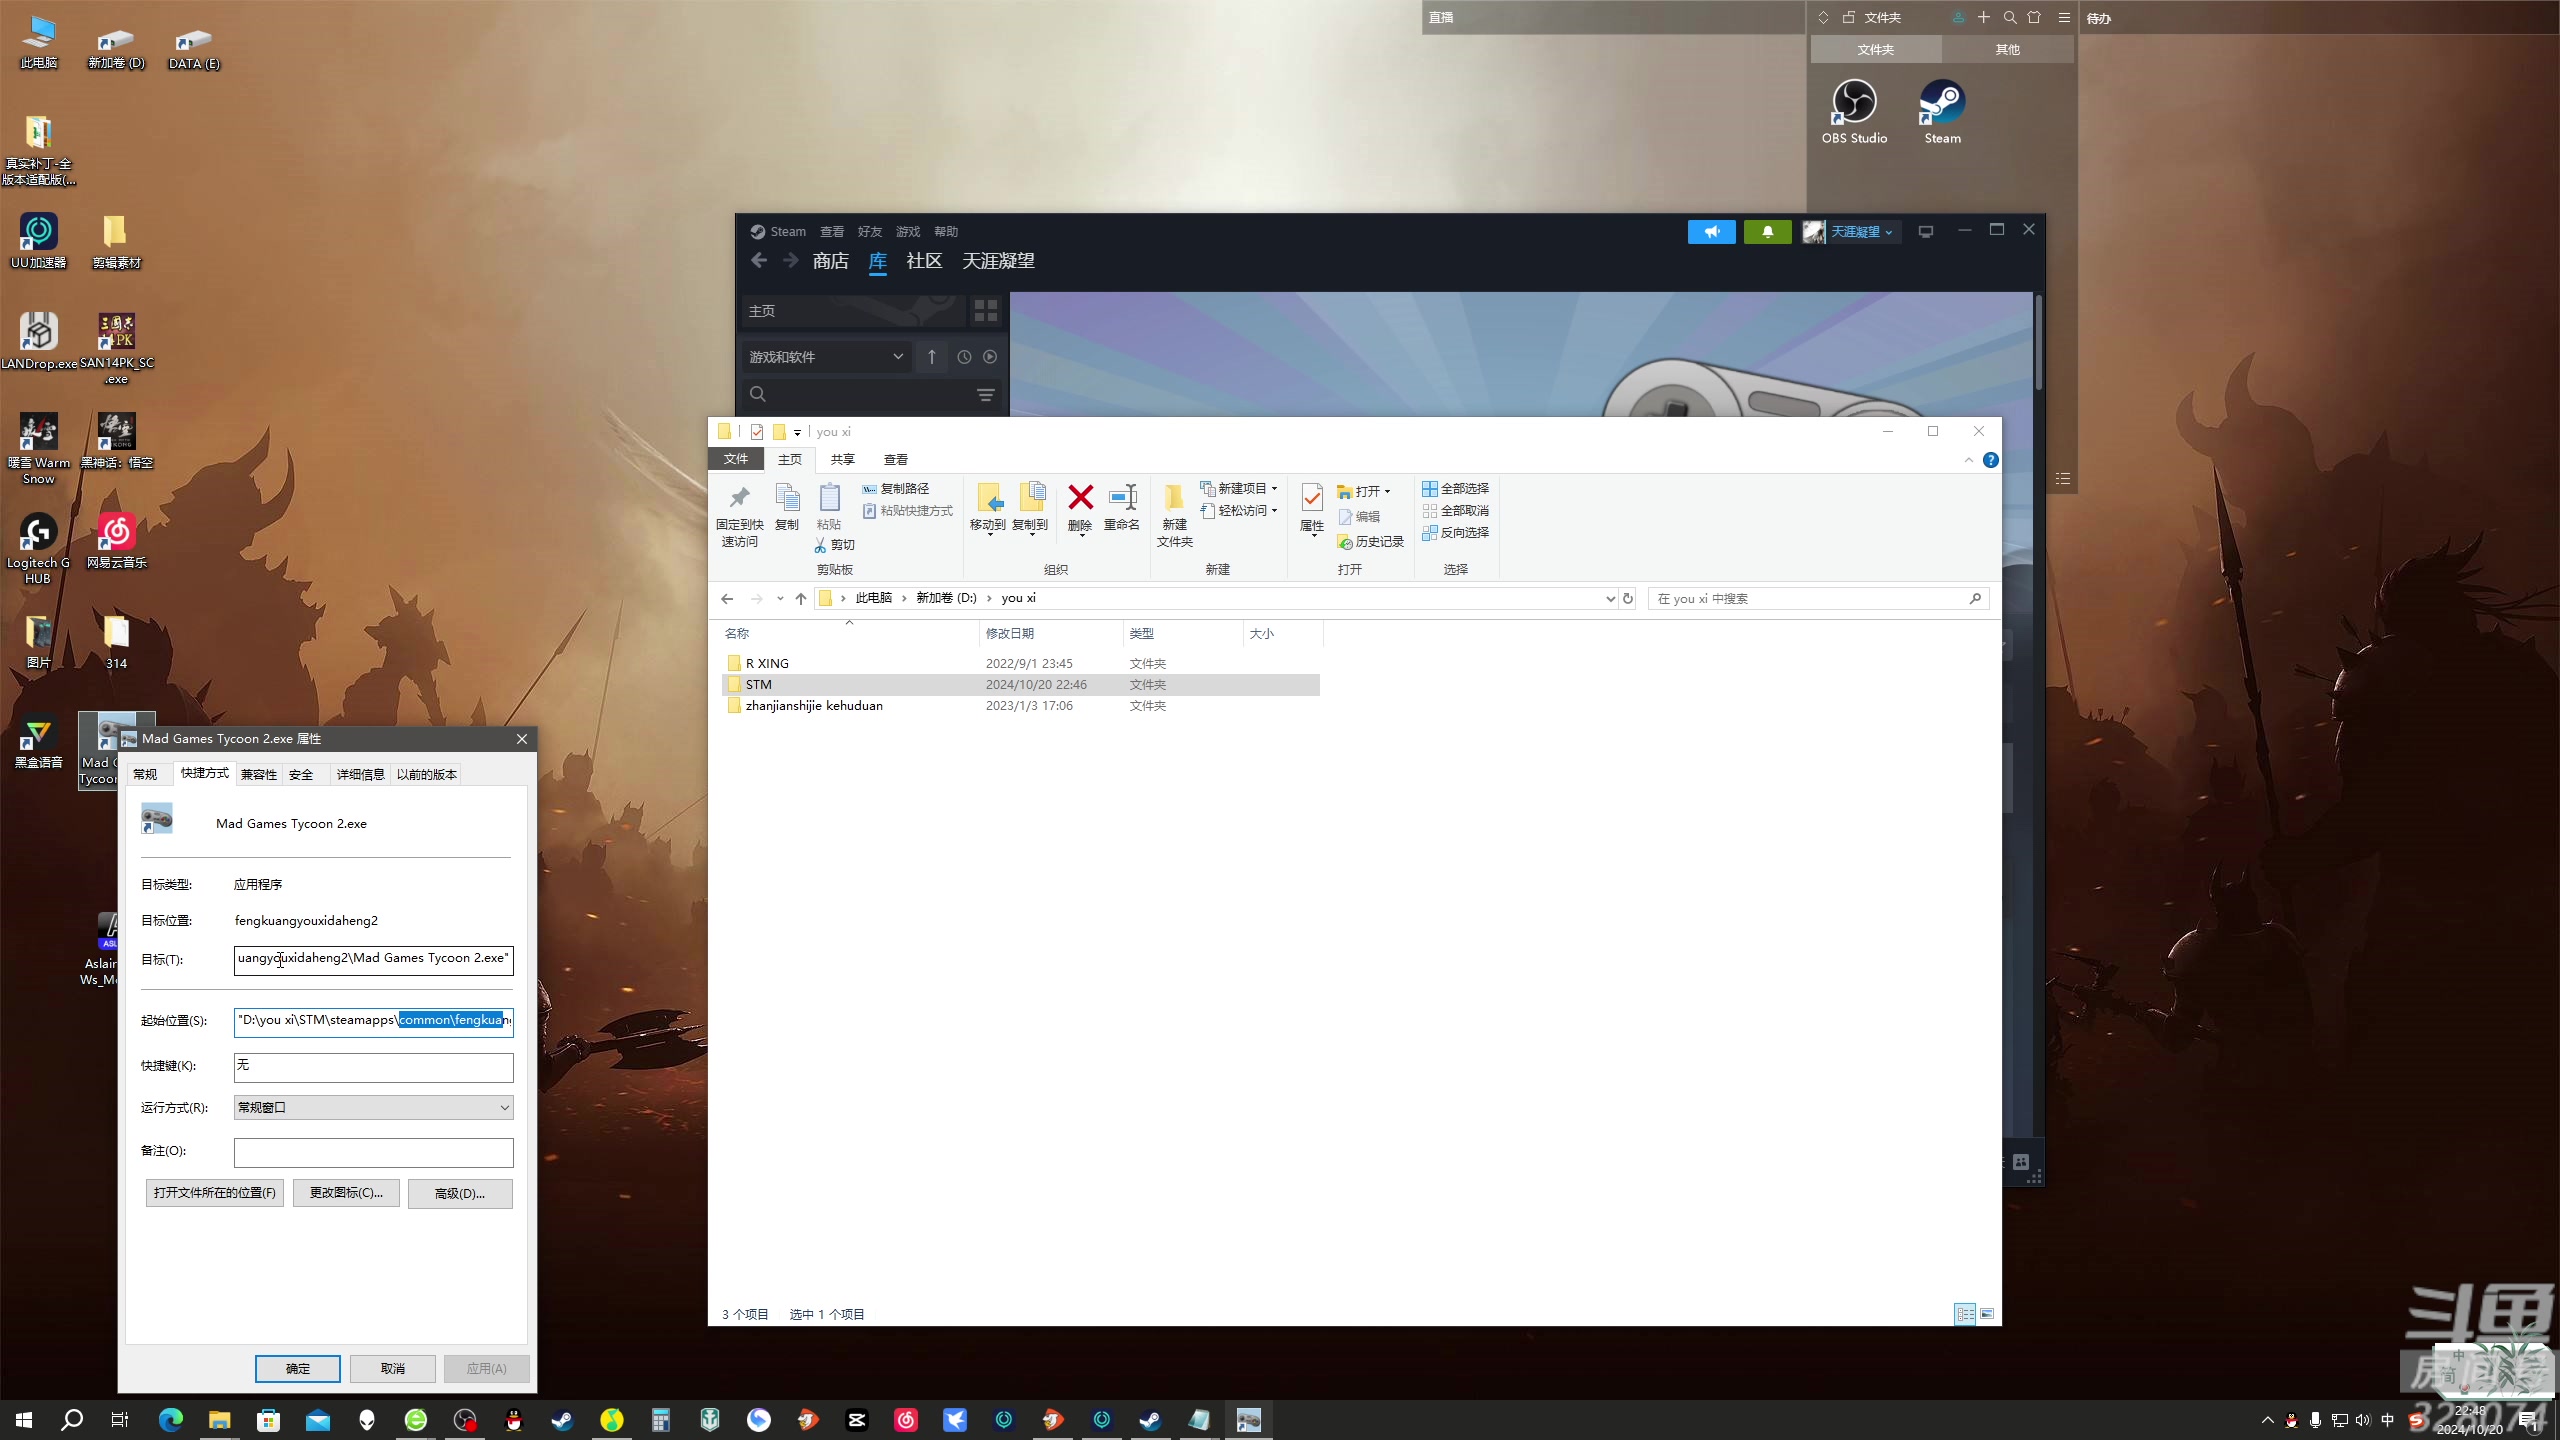Click 打开文件所在的位置 button
The width and height of the screenshot is (2560, 1440).
coord(214,1193)
